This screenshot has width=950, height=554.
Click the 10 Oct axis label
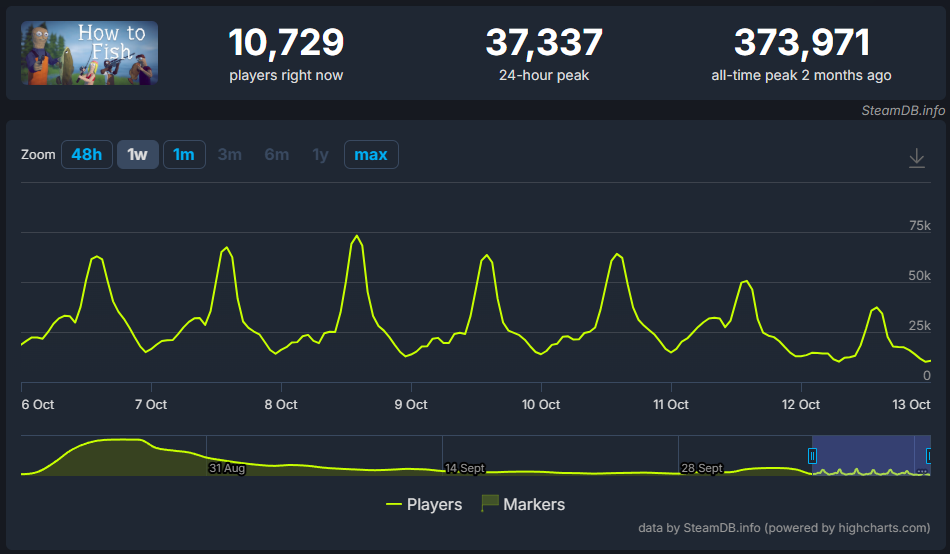541,404
